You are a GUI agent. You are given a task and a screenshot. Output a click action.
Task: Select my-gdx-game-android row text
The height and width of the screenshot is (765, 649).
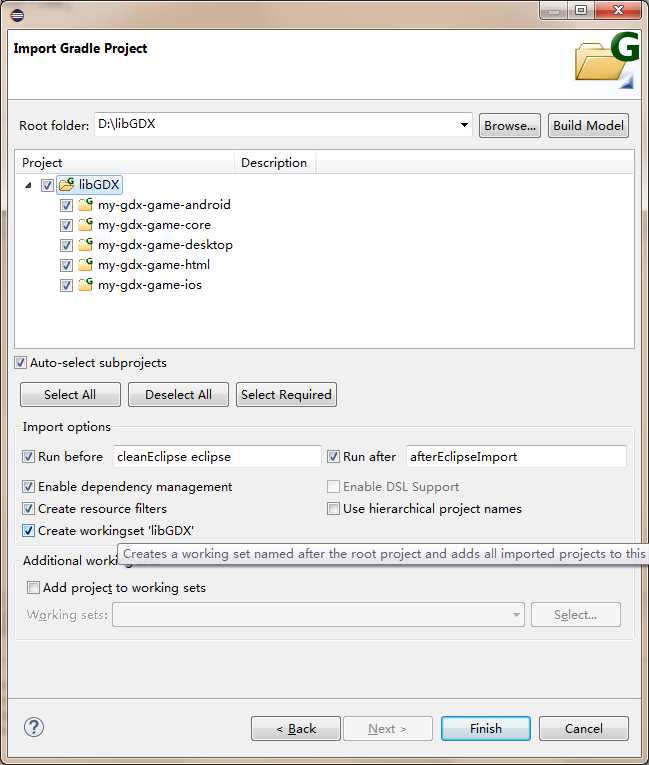coord(164,204)
